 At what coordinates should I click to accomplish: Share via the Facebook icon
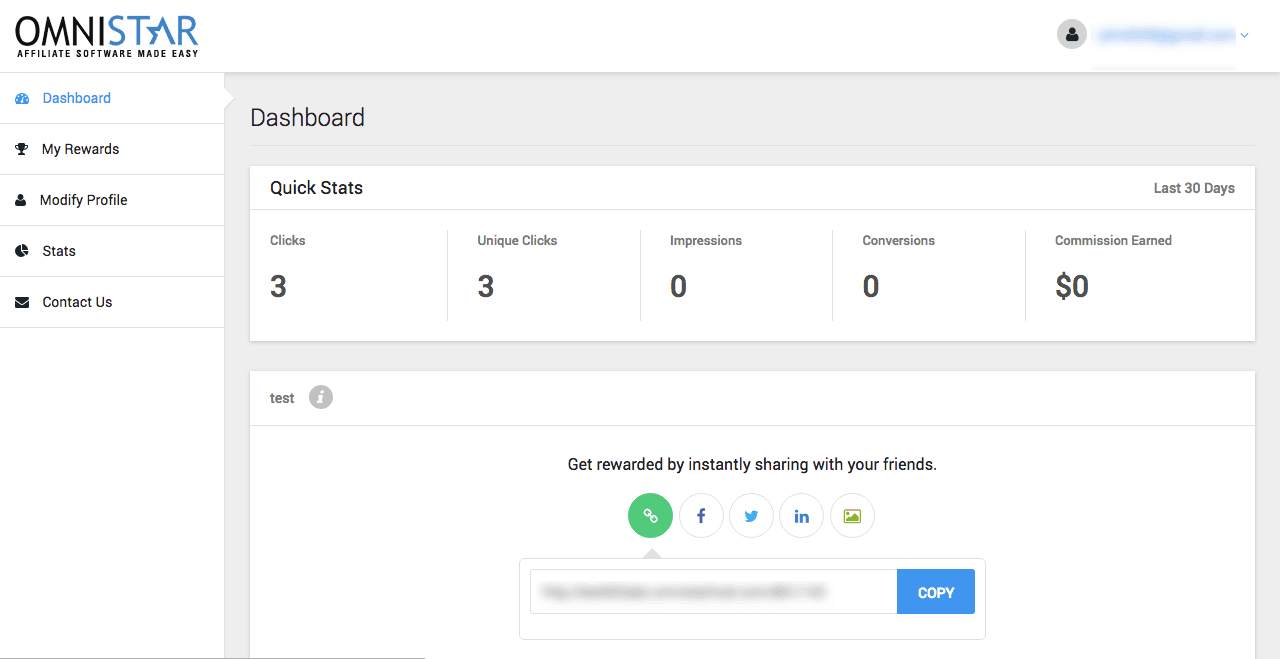pos(701,516)
